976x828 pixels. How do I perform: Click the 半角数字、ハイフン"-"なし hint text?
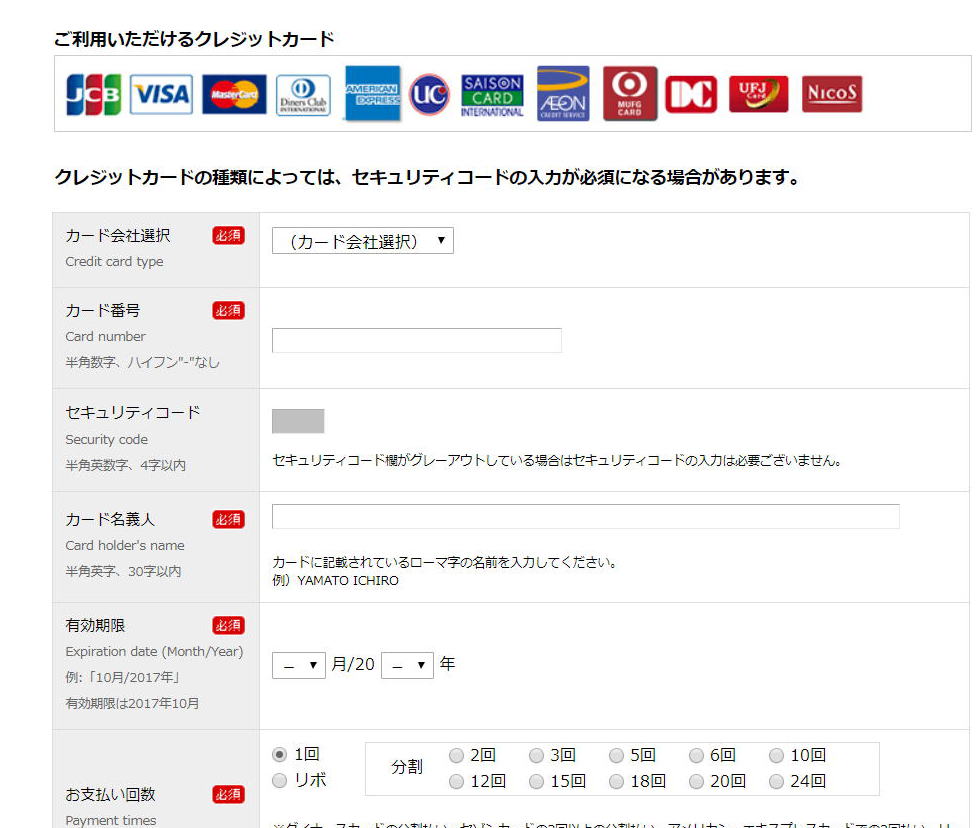(x=143, y=362)
